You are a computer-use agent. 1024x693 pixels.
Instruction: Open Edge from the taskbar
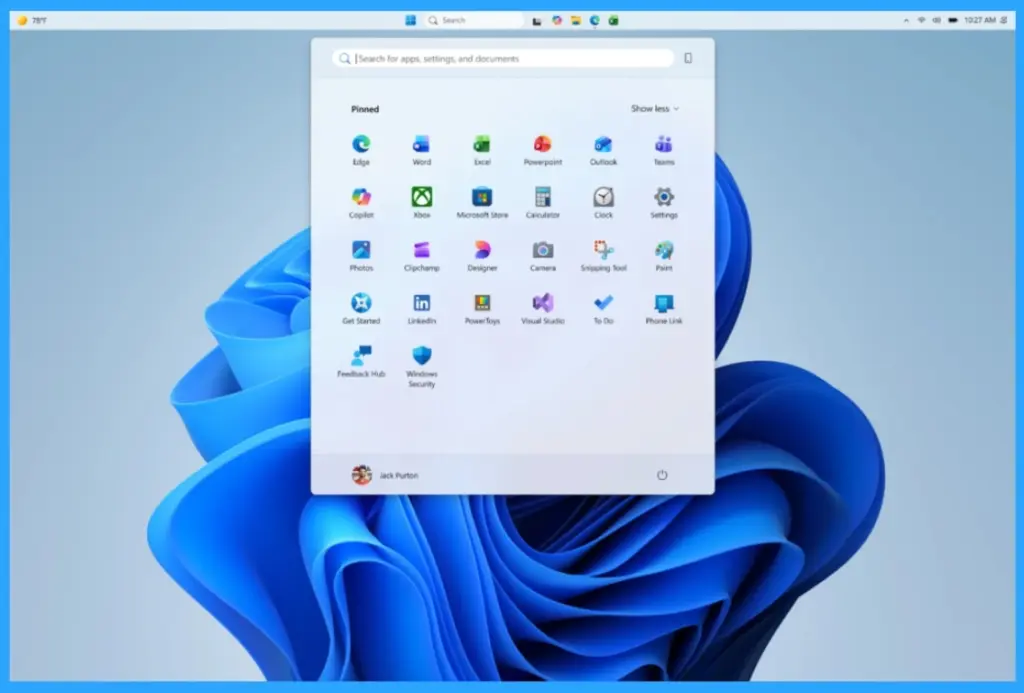pyautogui.click(x=594, y=20)
